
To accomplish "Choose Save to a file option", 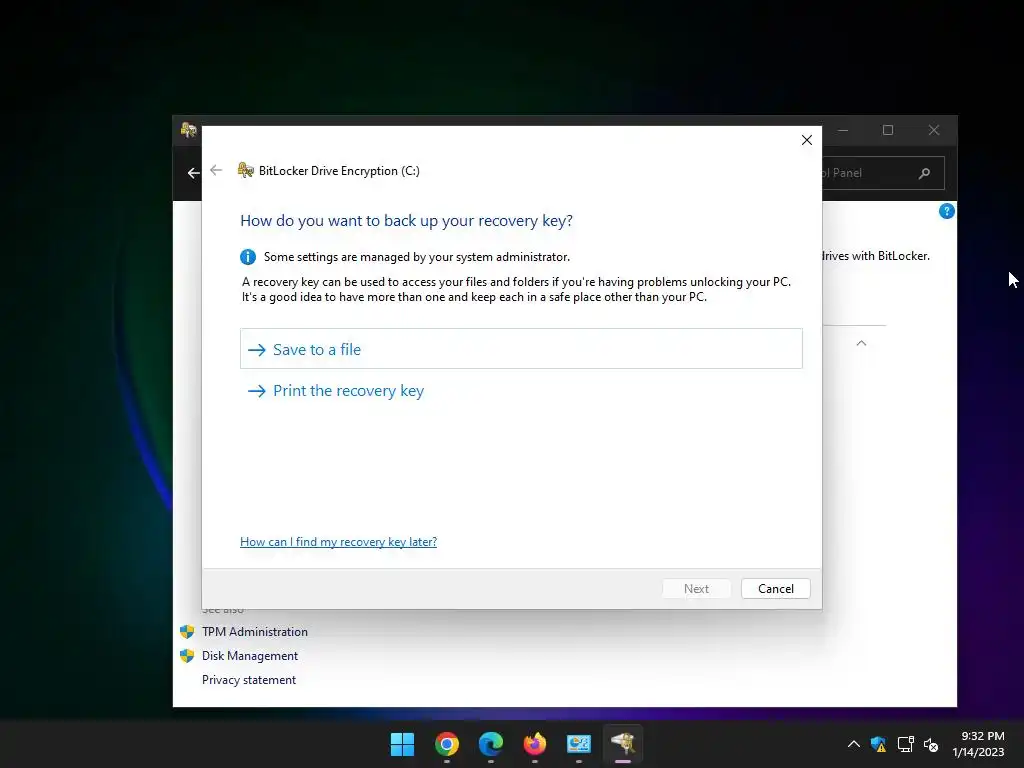I will pyautogui.click(x=521, y=349).
